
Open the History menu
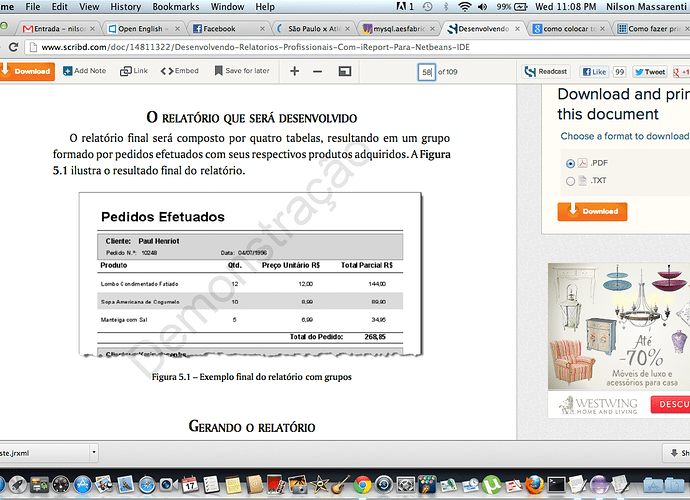125,7
